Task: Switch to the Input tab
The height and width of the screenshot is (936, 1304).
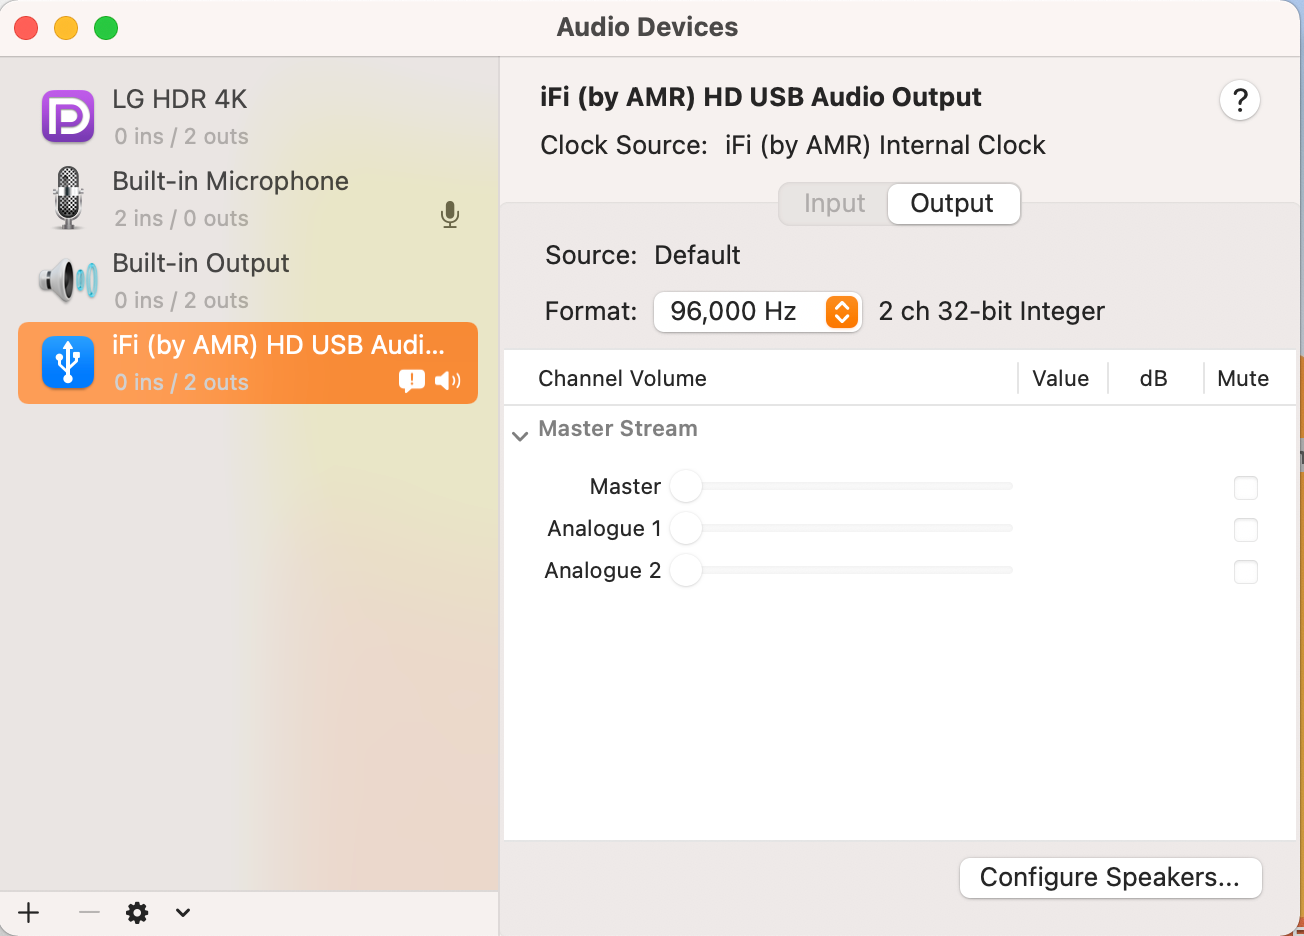Action: pos(834,204)
